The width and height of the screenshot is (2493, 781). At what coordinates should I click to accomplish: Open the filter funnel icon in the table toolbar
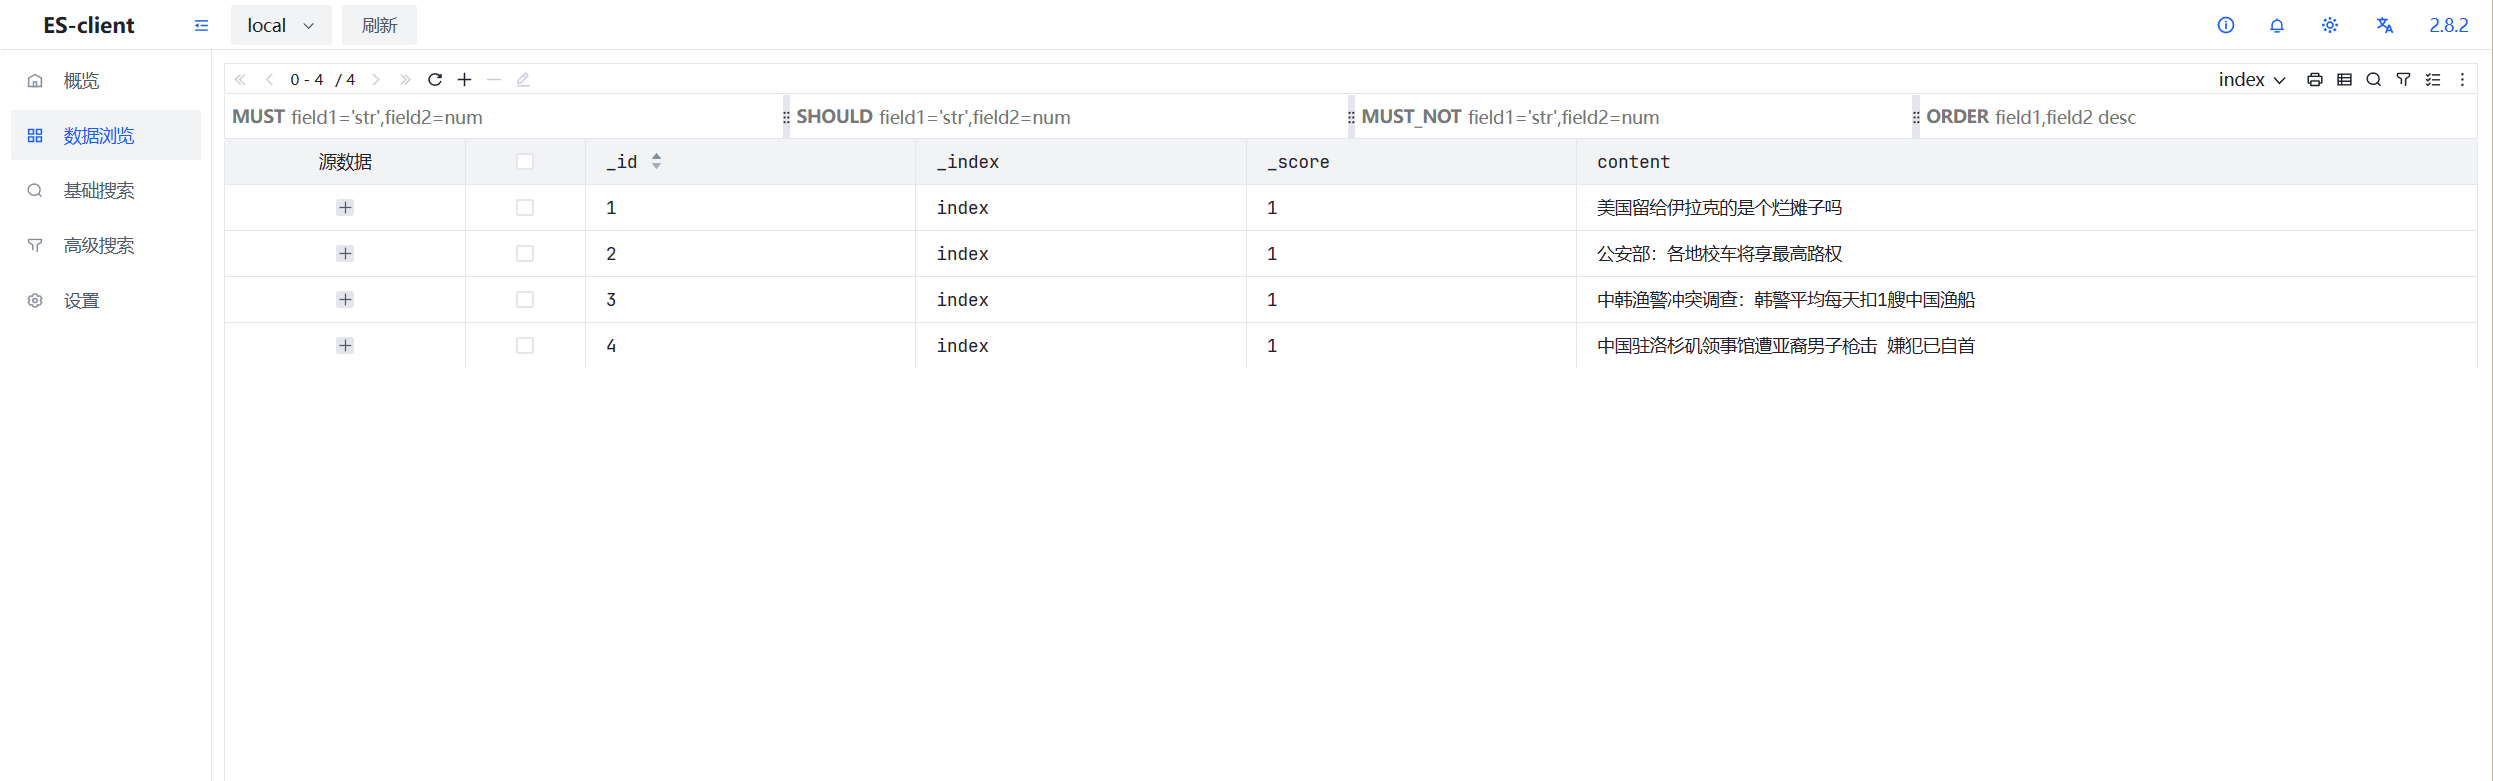[2403, 80]
